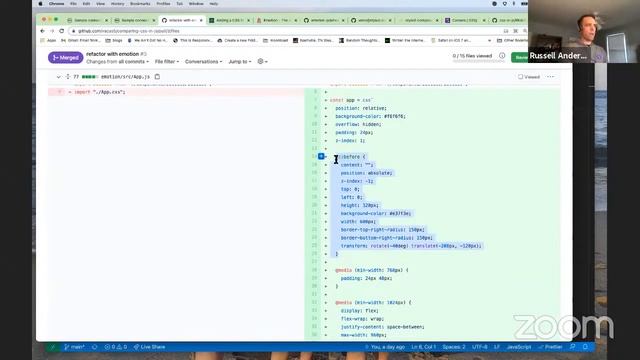
Task: Reload the GitHub page
Action: (62, 31)
